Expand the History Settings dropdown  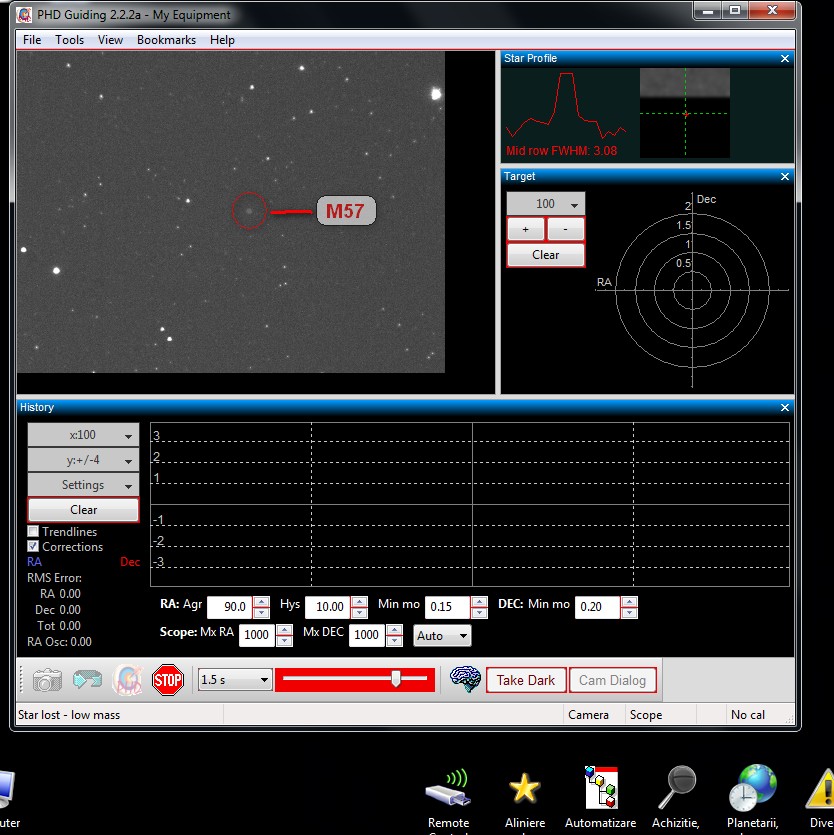coord(83,485)
